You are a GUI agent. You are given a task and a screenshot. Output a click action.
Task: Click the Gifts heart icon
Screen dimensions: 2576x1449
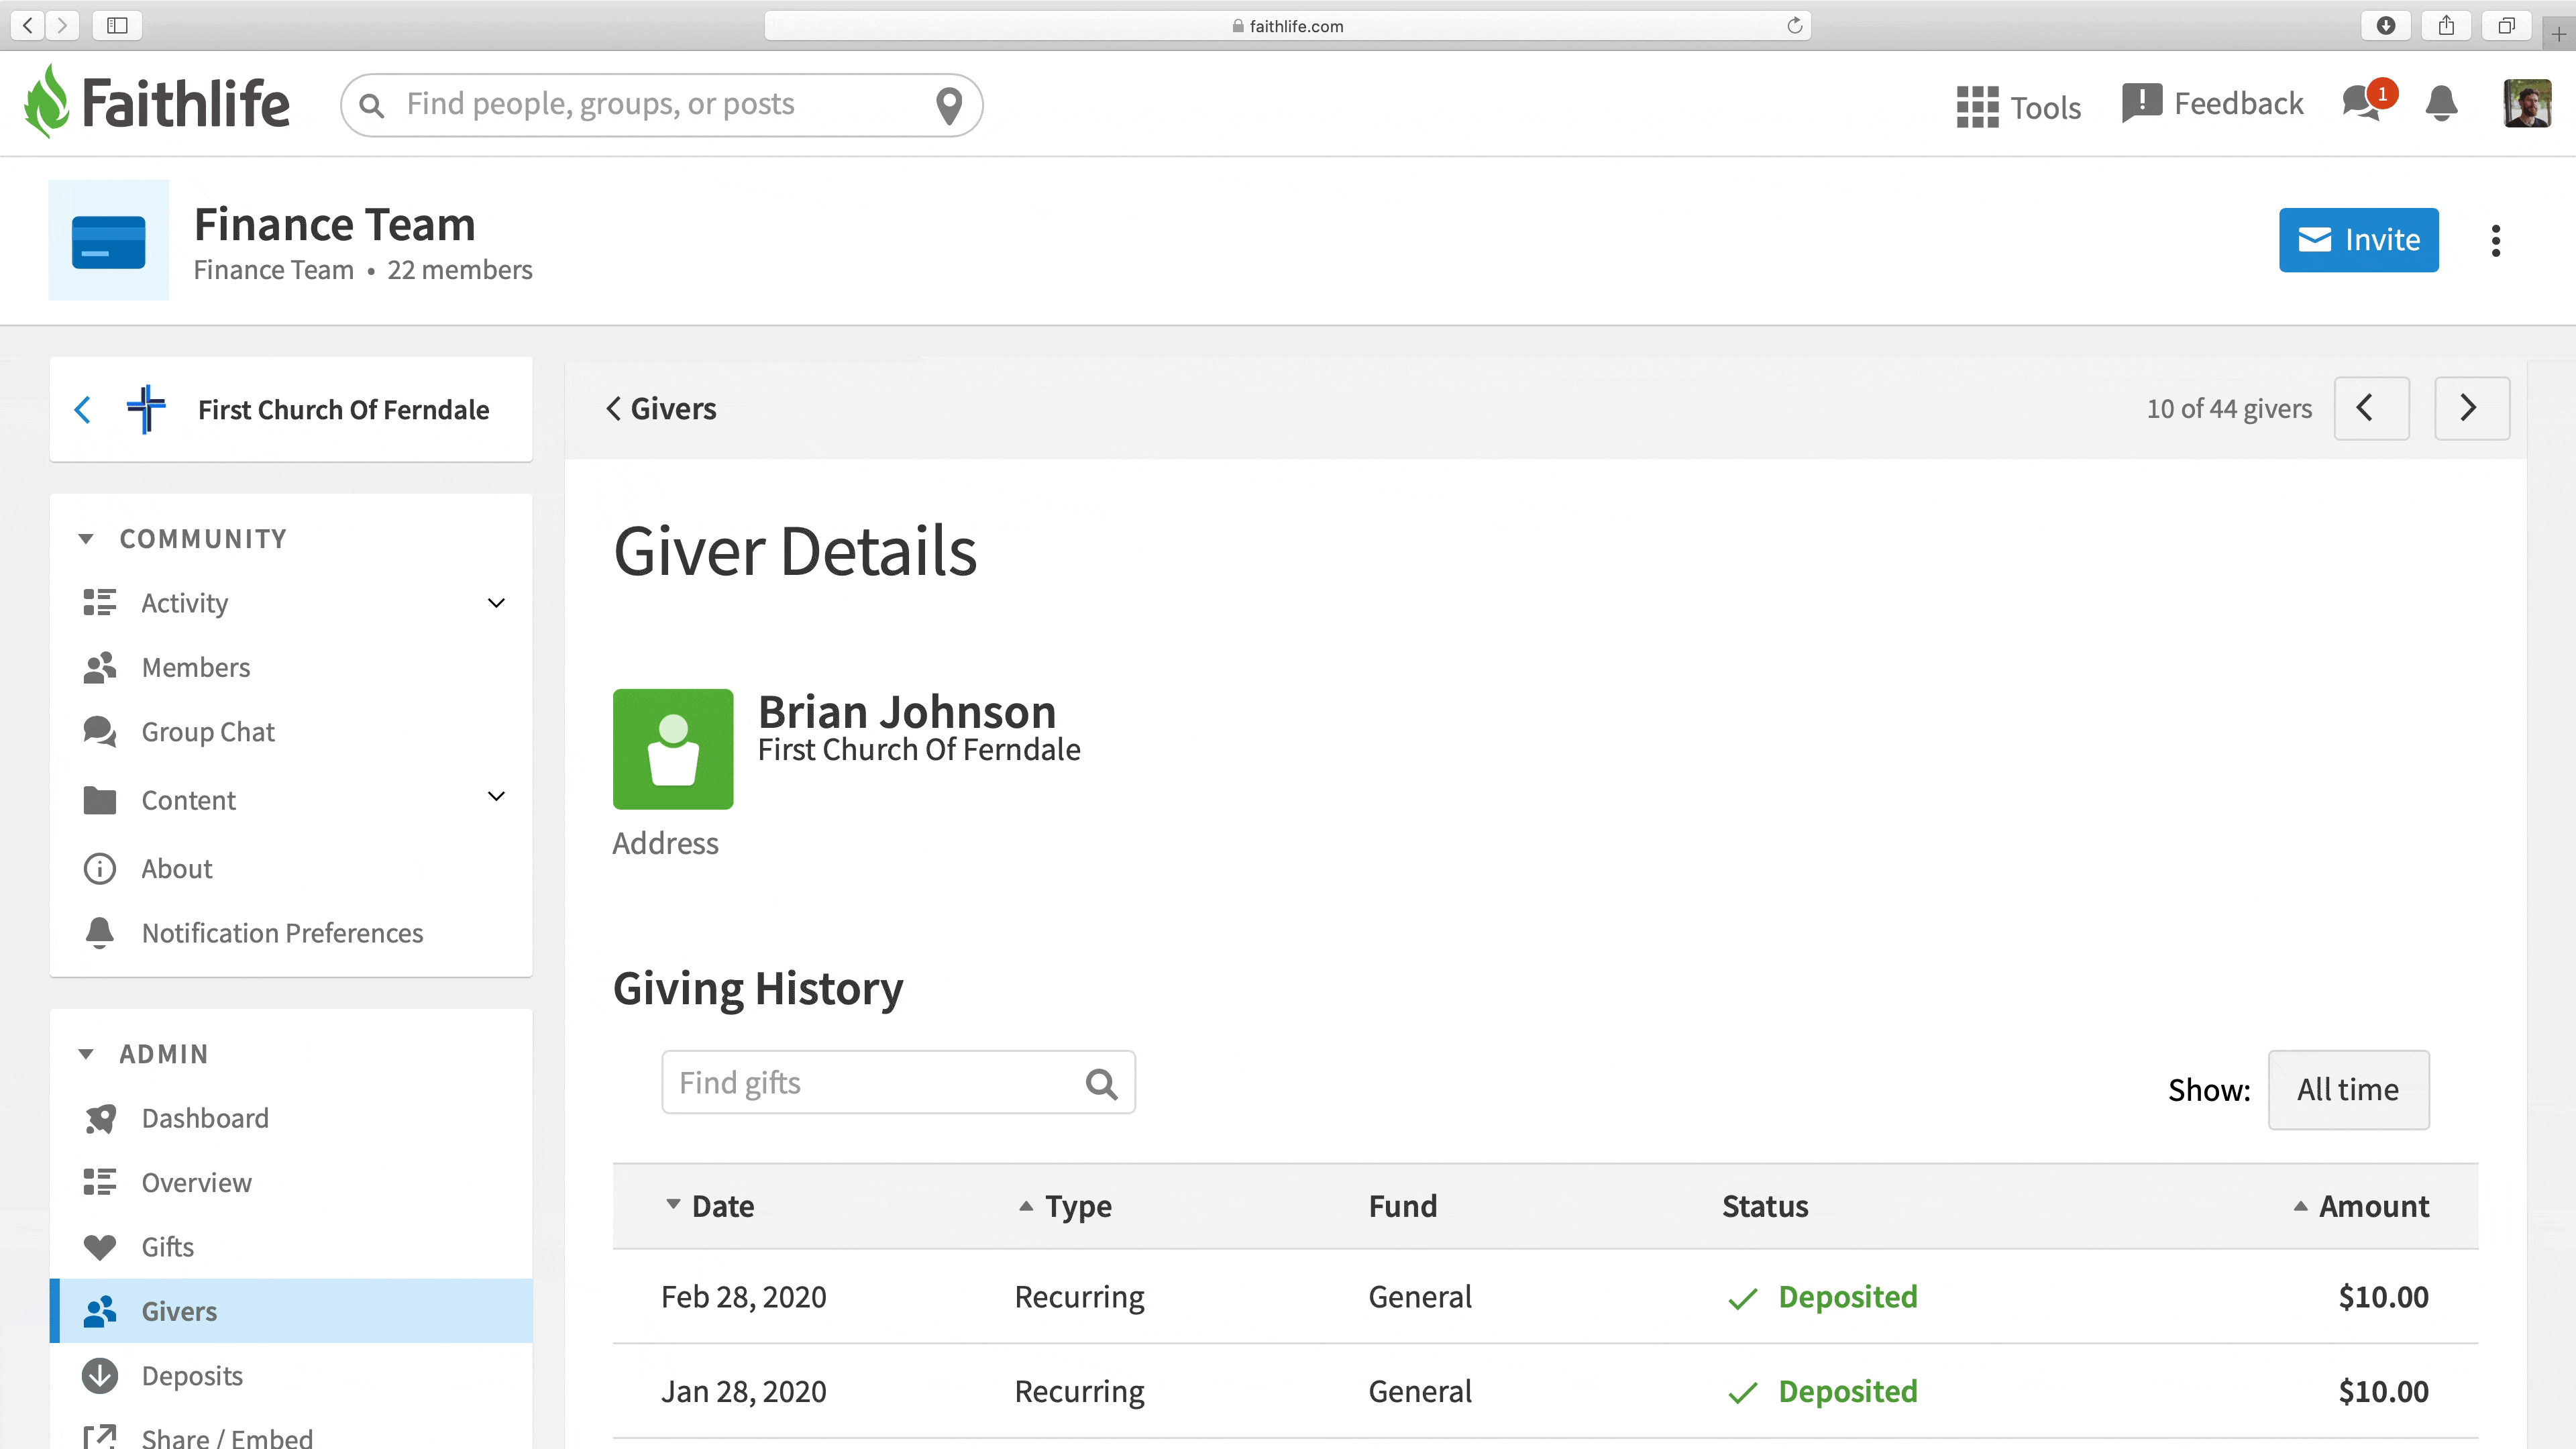pos(99,1247)
